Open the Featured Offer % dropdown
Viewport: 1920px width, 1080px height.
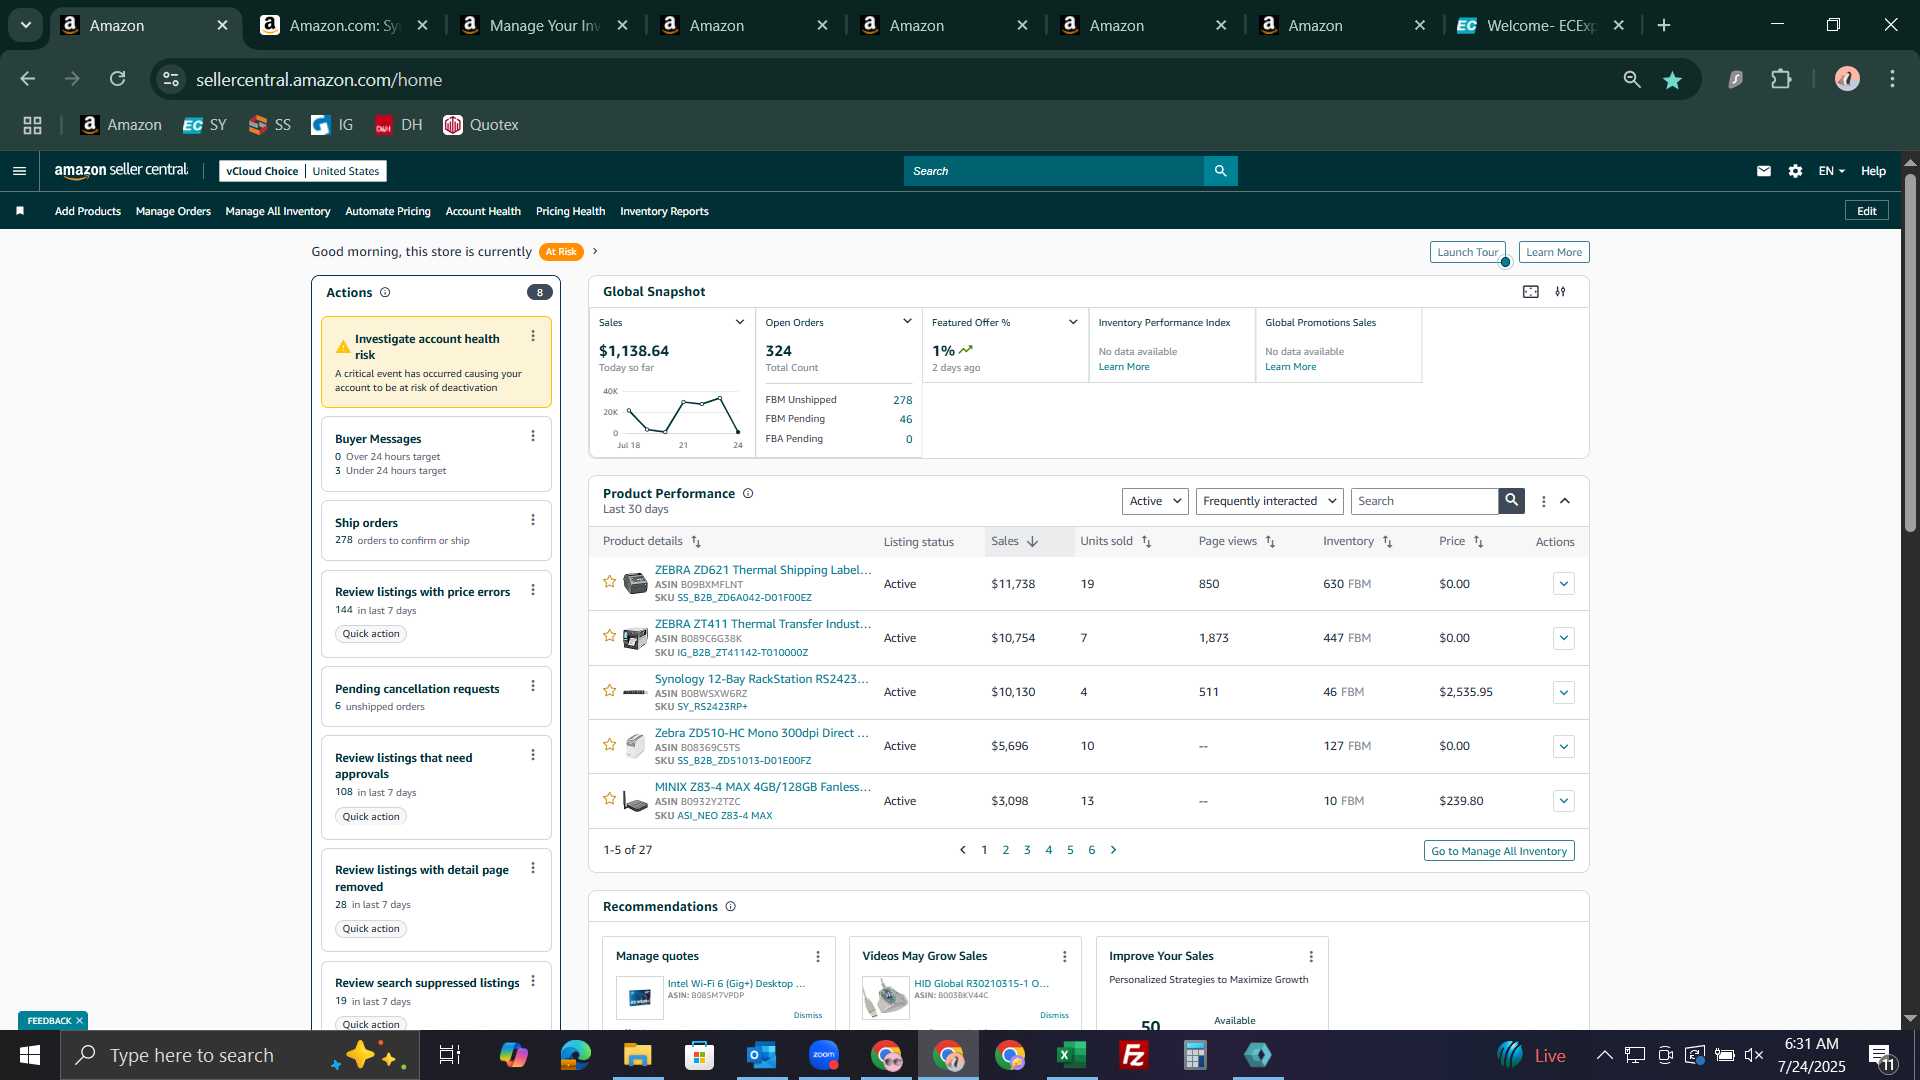click(1073, 322)
